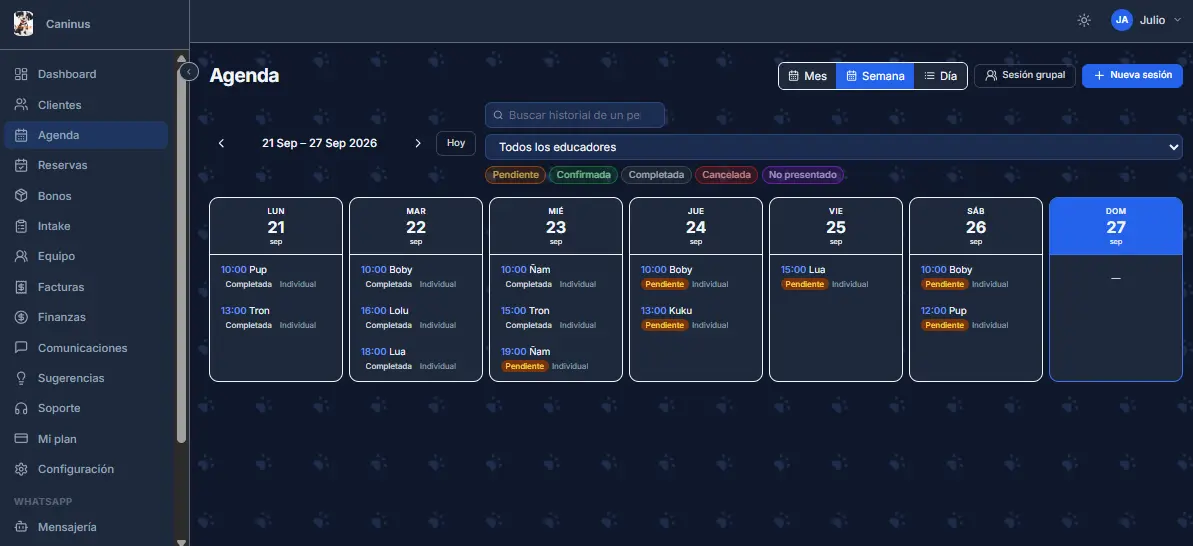Toggle the Confirmada status filter
This screenshot has width=1193, height=546.
click(584, 175)
